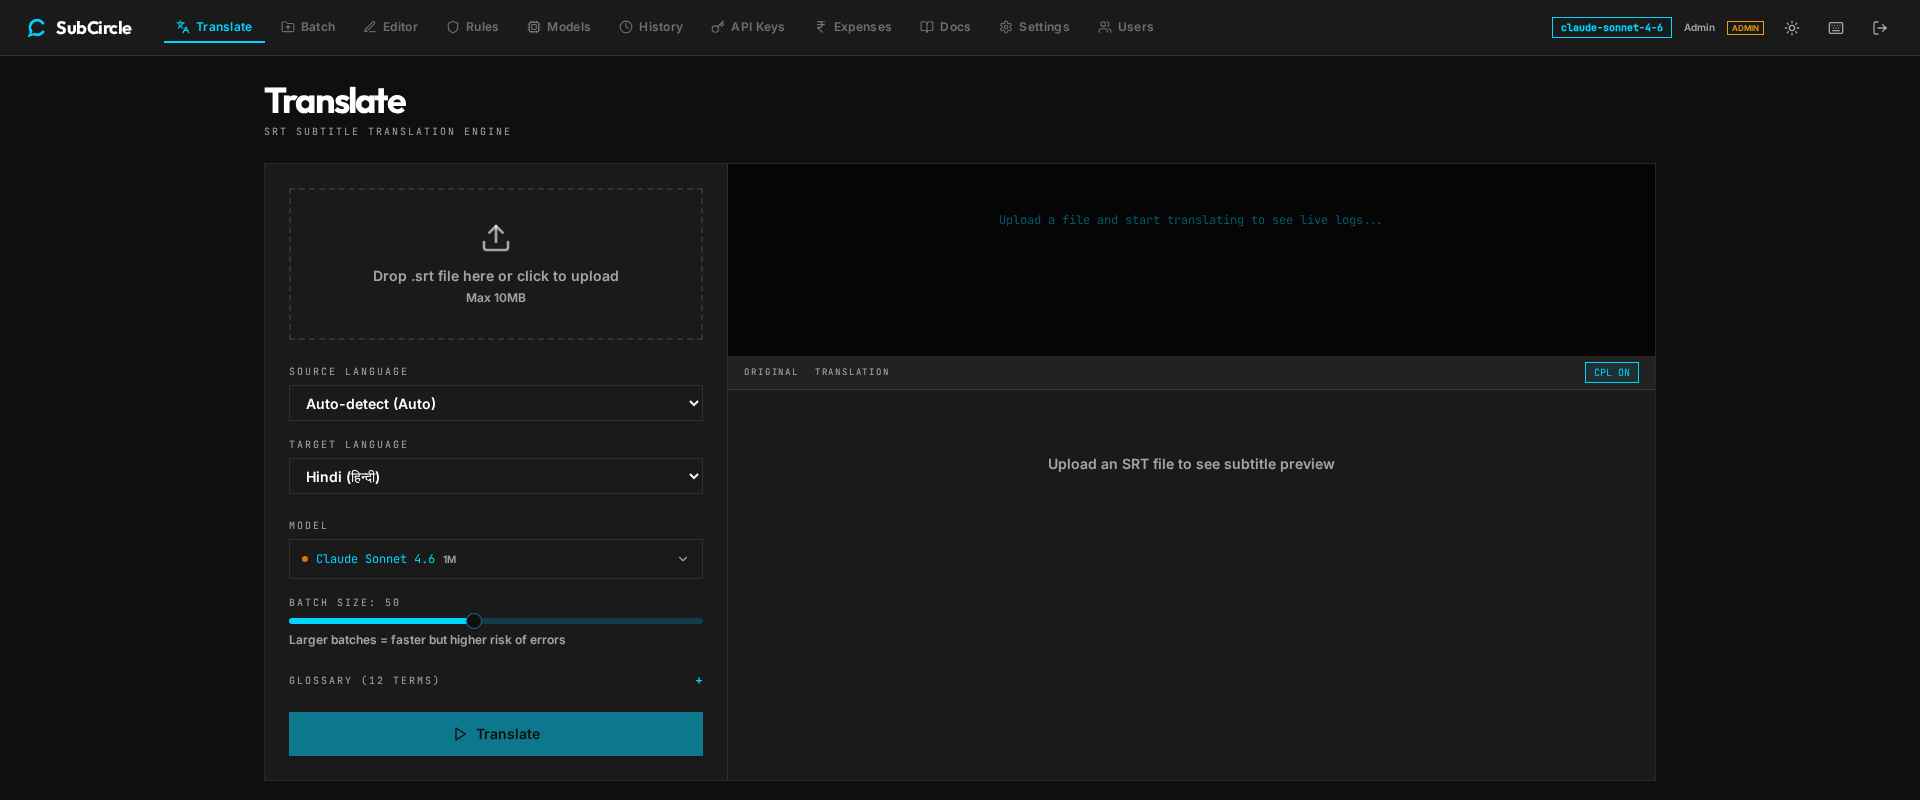This screenshot has width=1920, height=800.
Task: Go to the Expenses tab
Action: click(x=853, y=27)
